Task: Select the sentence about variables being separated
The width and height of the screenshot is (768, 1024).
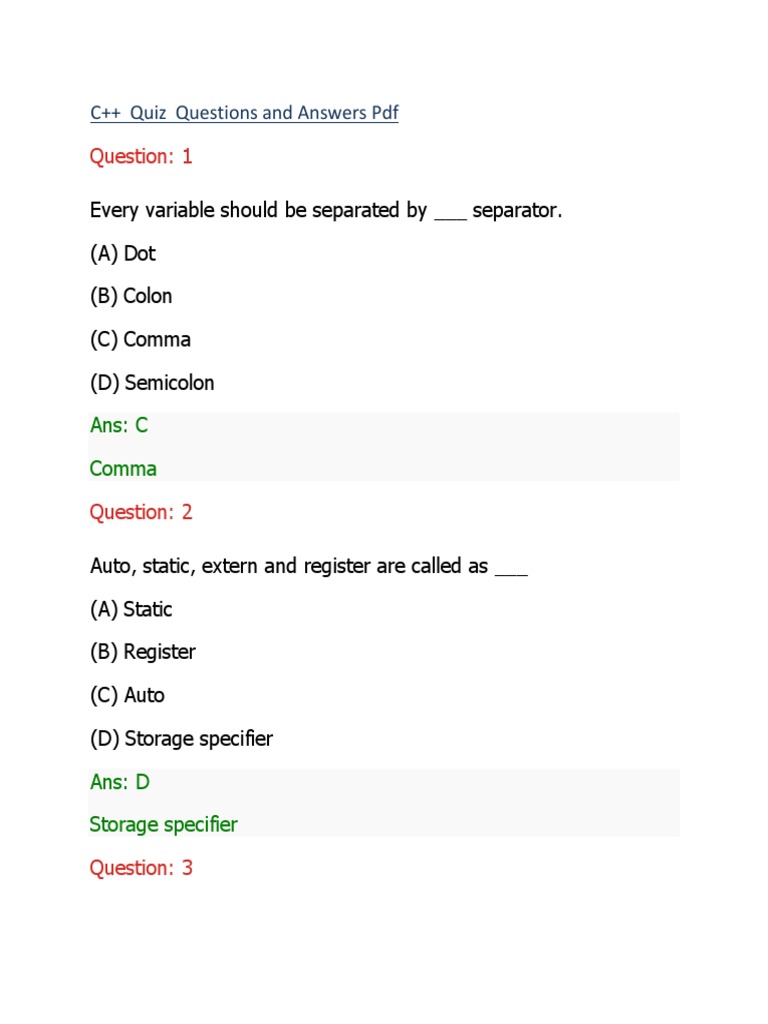Action: point(326,211)
